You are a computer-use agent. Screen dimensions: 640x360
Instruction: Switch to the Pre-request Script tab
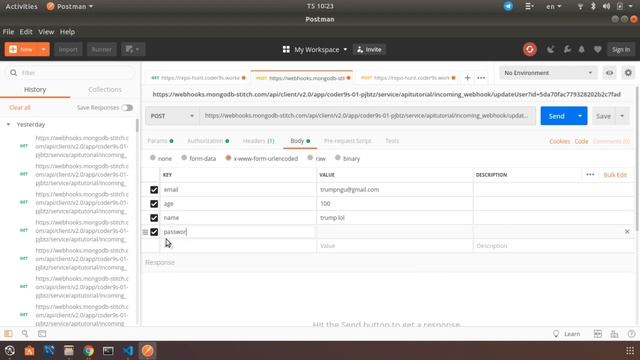(x=347, y=141)
